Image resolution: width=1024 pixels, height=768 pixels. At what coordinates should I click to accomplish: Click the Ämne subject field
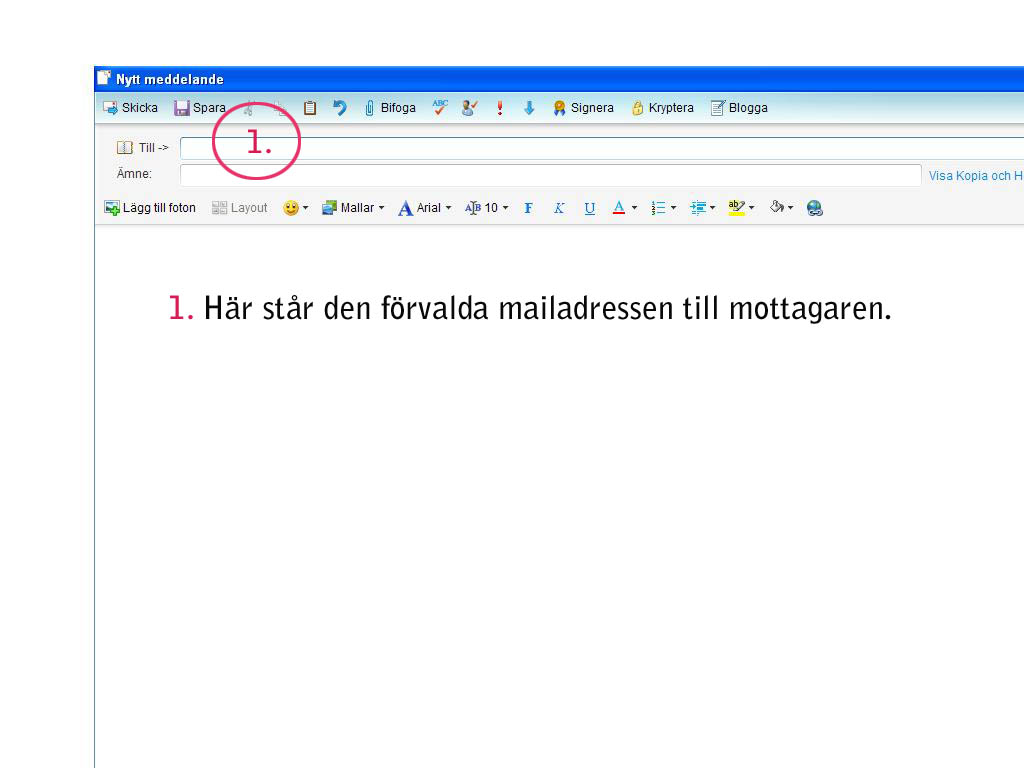tap(550, 175)
